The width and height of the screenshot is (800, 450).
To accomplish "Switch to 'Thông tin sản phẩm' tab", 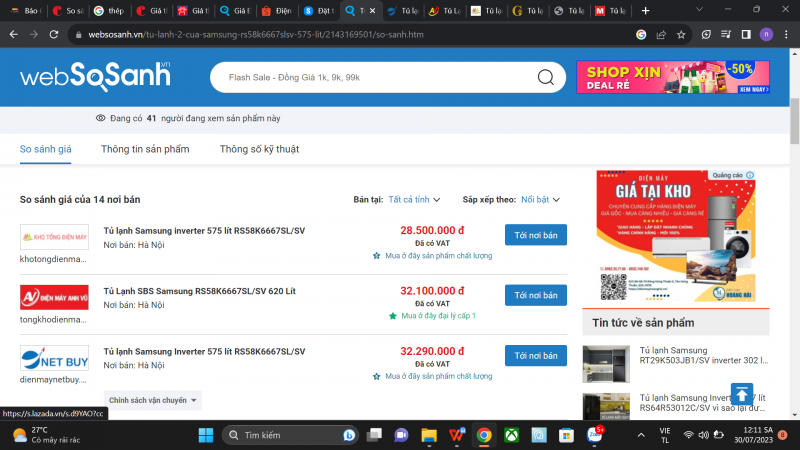I will (145, 149).
